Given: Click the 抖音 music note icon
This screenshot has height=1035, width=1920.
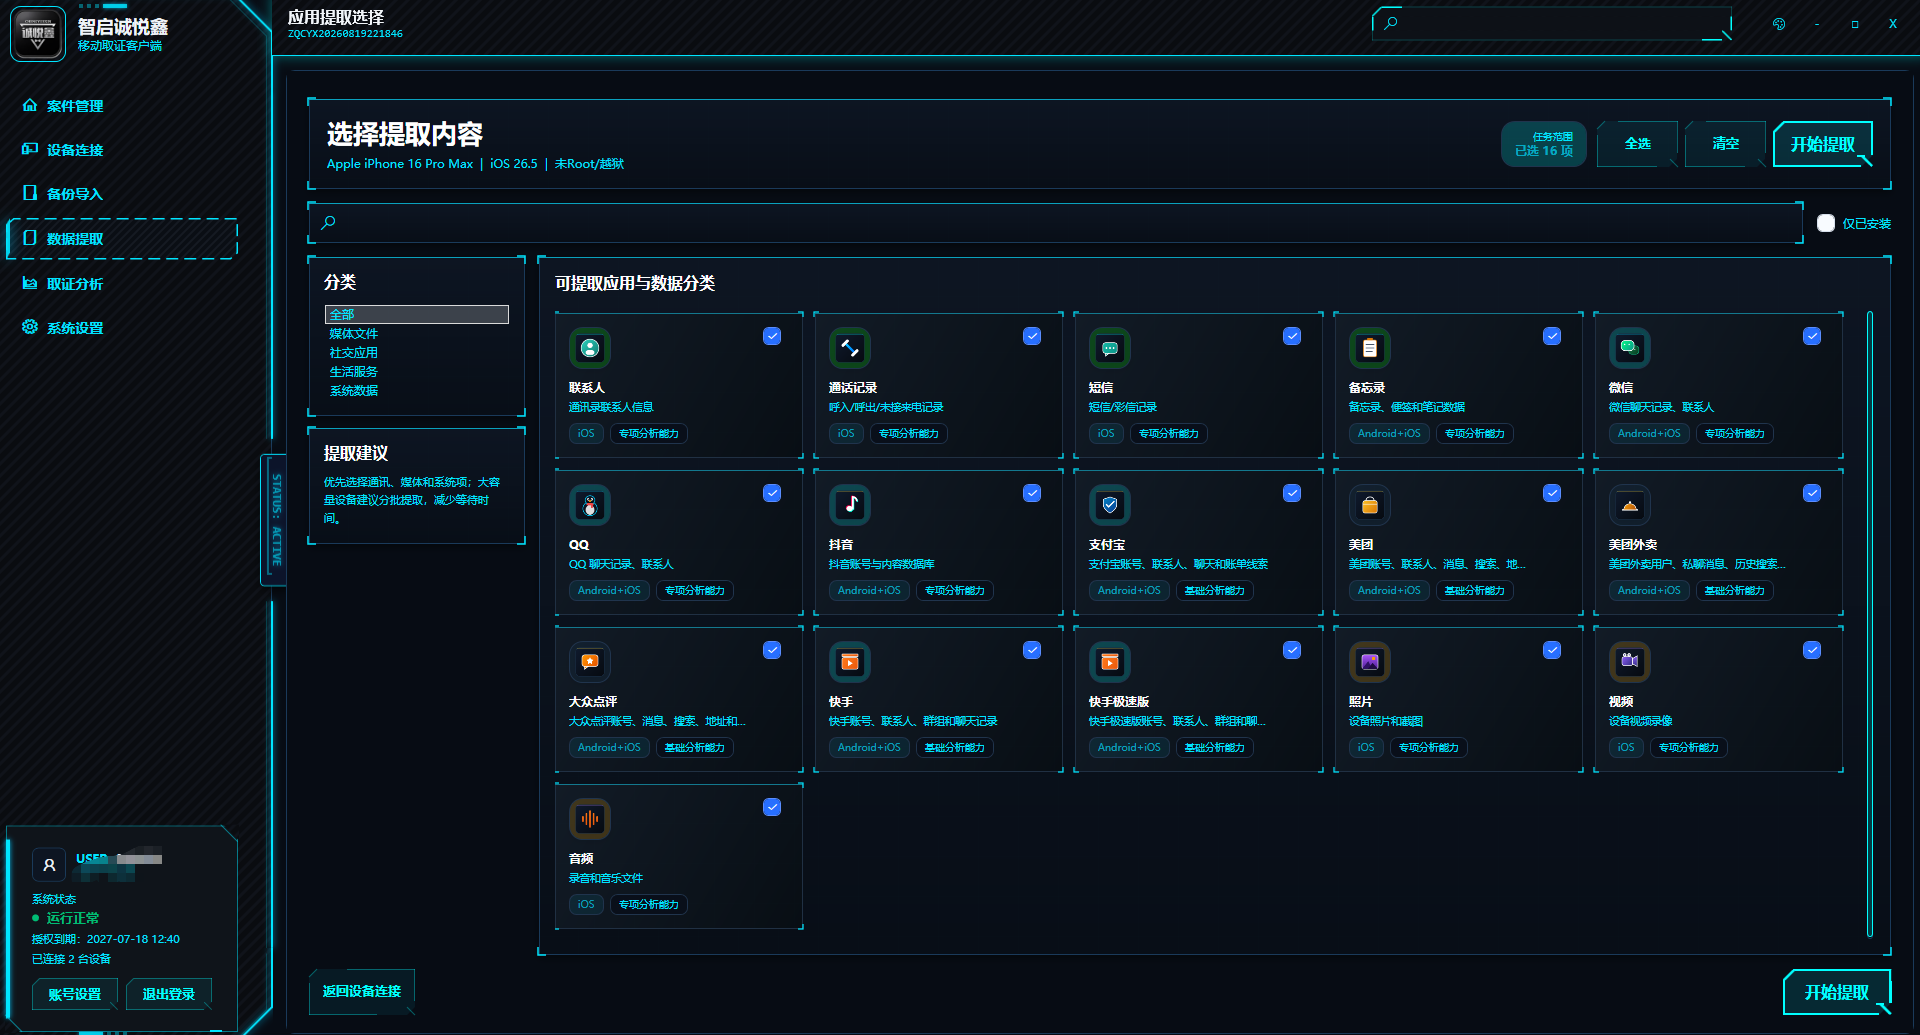Looking at the screenshot, I should 850,505.
